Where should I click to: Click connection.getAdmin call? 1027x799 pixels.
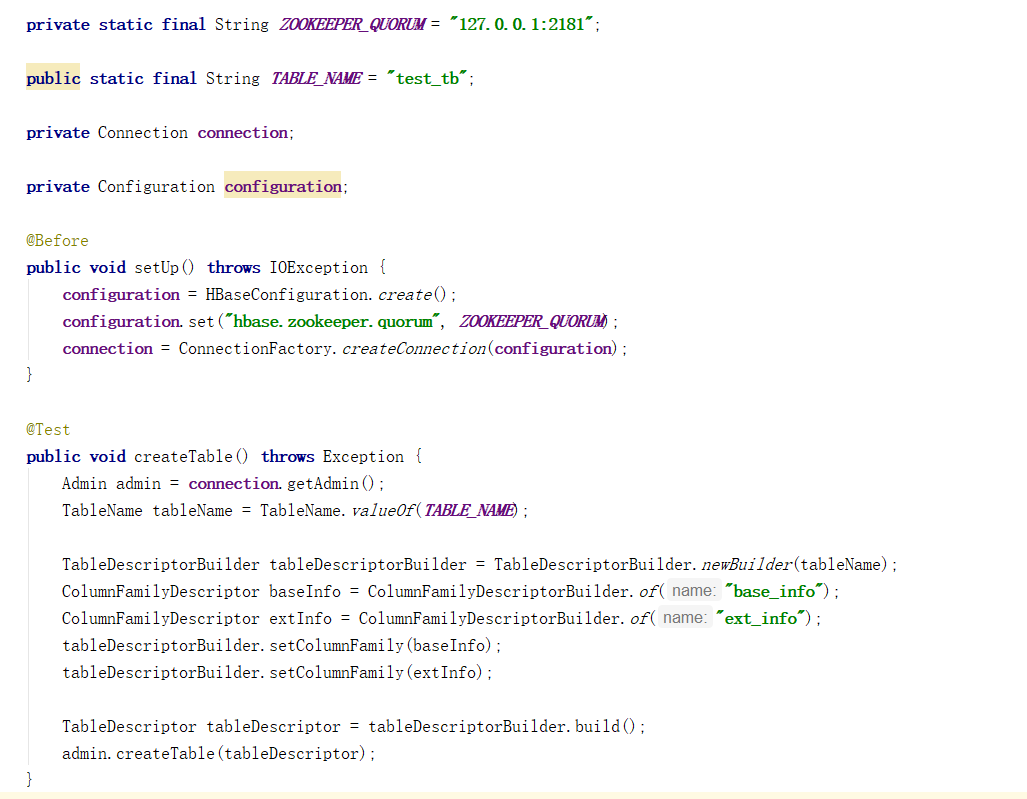coord(282,483)
